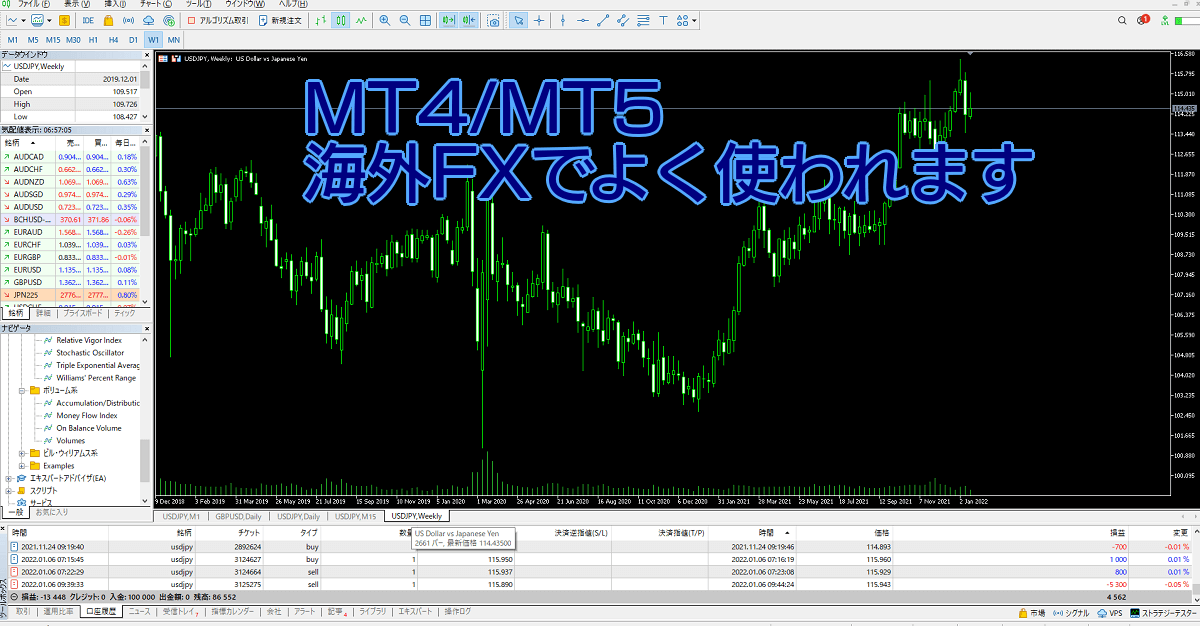Screen dimensions: 1200x626
Task: Select the equidistant channel tool
Action: coord(623,20)
